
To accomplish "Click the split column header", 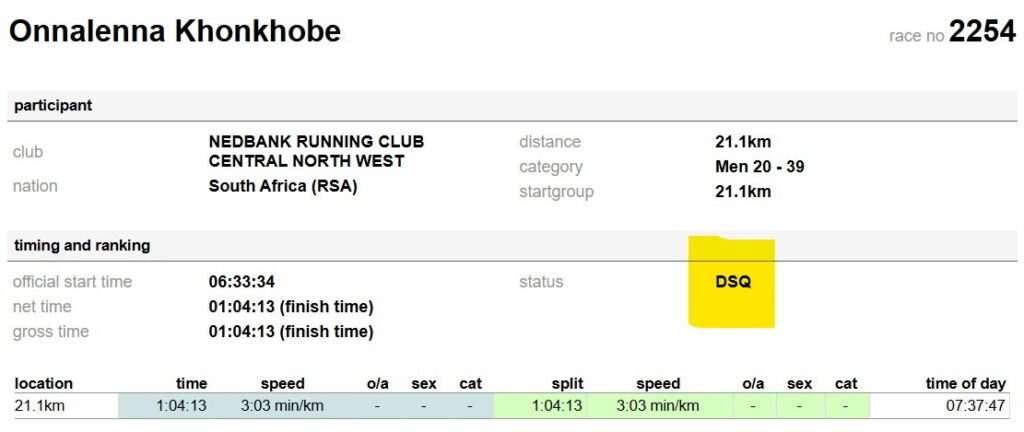I will [567, 384].
